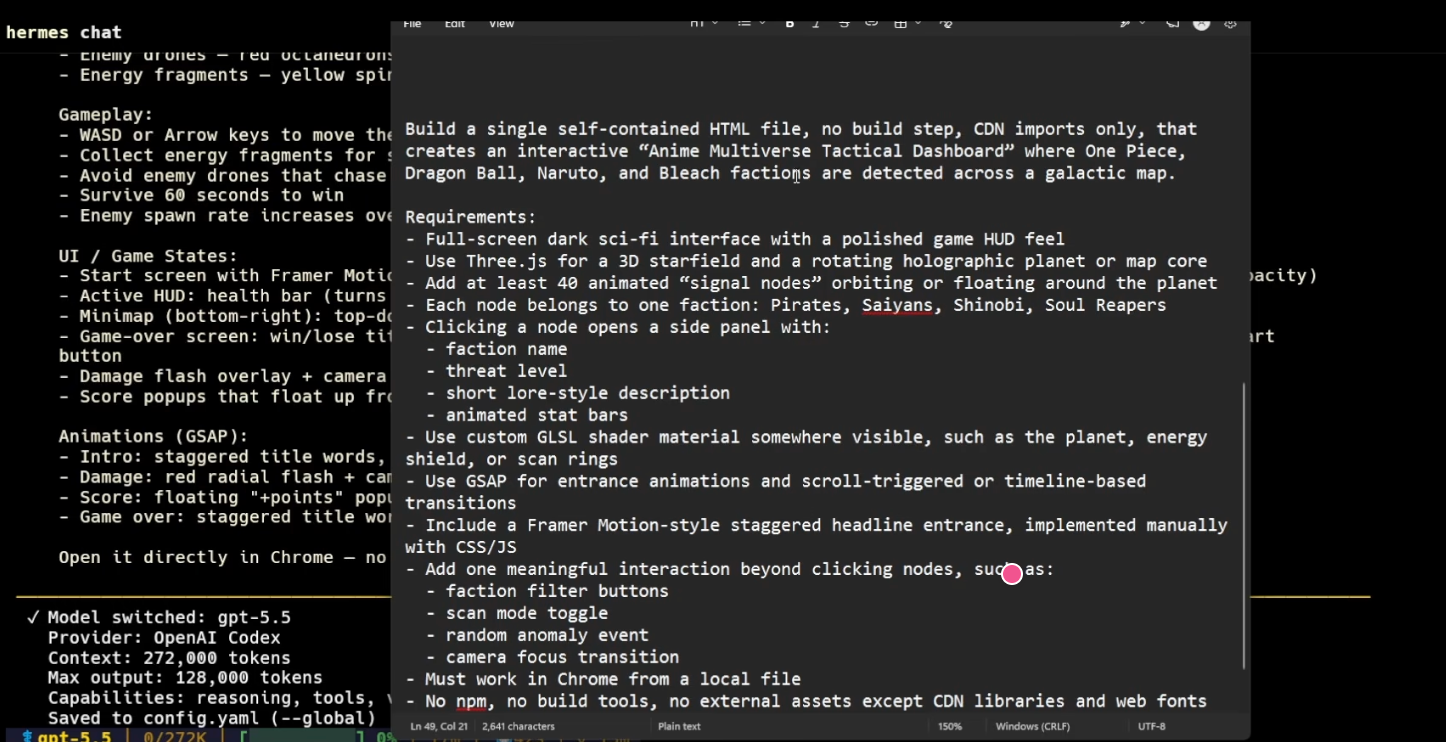Click the 'Gameplay:' heading in the terminal
The height and width of the screenshot is (742, 1446).
tap(106, 115)
